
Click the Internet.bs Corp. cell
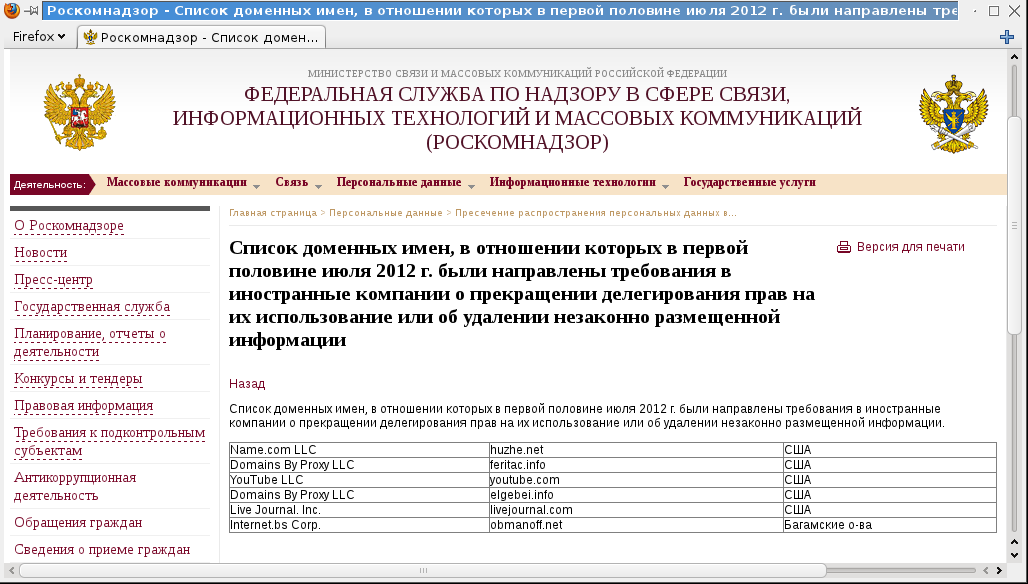(x=359, y=525)
